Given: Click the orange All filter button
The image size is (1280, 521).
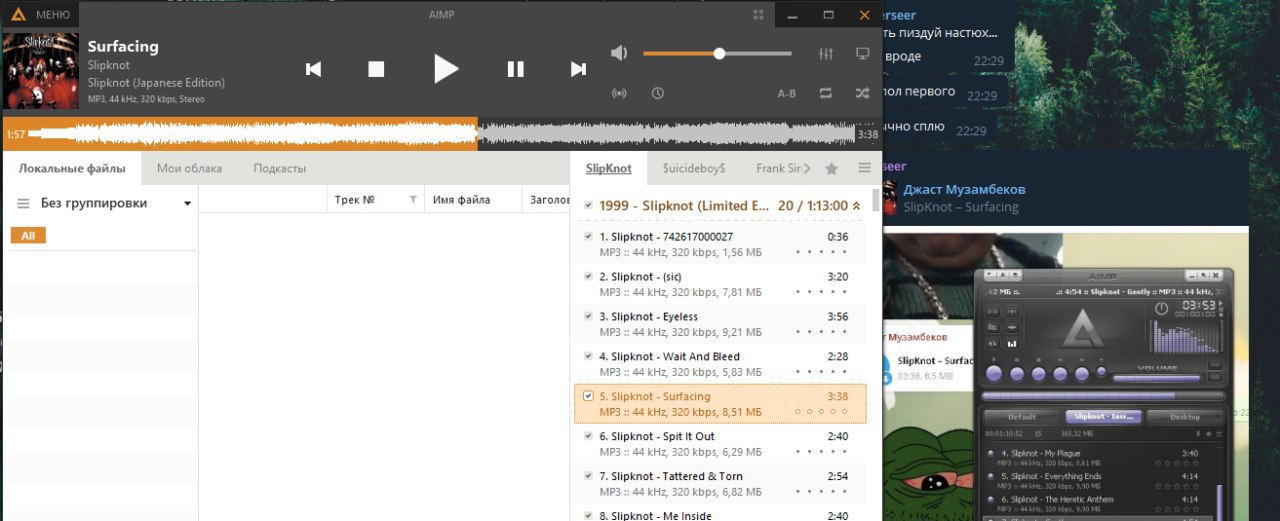Looking at the screenshot, I should [28, 236].
